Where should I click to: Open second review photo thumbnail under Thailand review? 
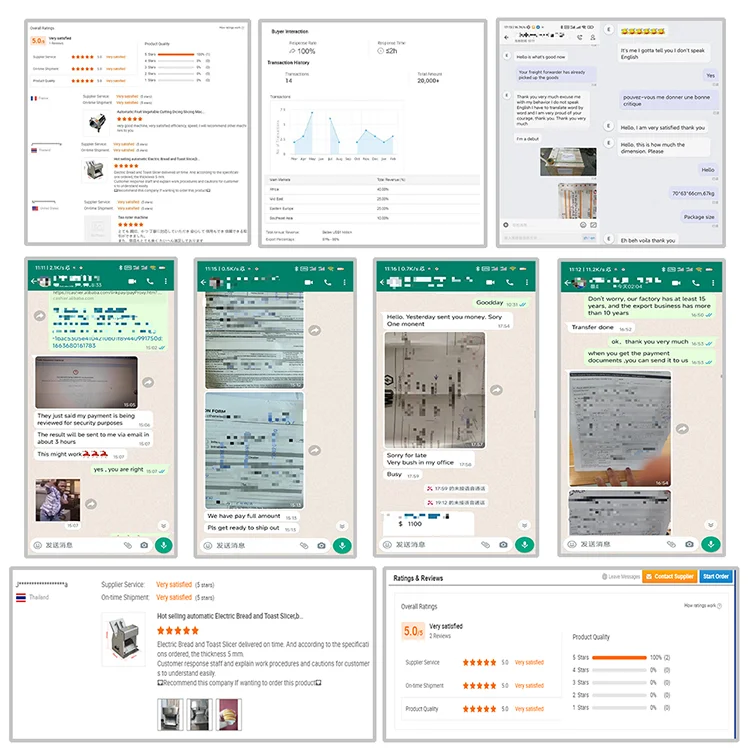pos(199,714)
